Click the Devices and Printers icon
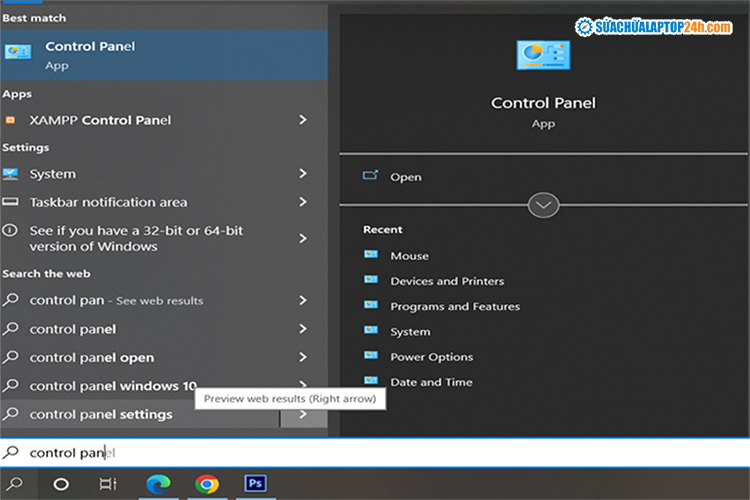Viewport: 750px width, 500px height. point(371,280)
